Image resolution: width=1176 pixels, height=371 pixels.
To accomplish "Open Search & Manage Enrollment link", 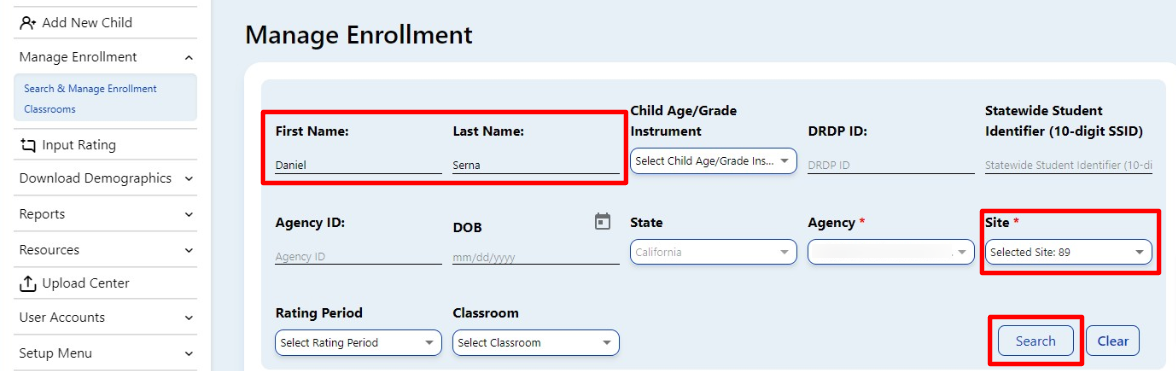I will [91, 88].
